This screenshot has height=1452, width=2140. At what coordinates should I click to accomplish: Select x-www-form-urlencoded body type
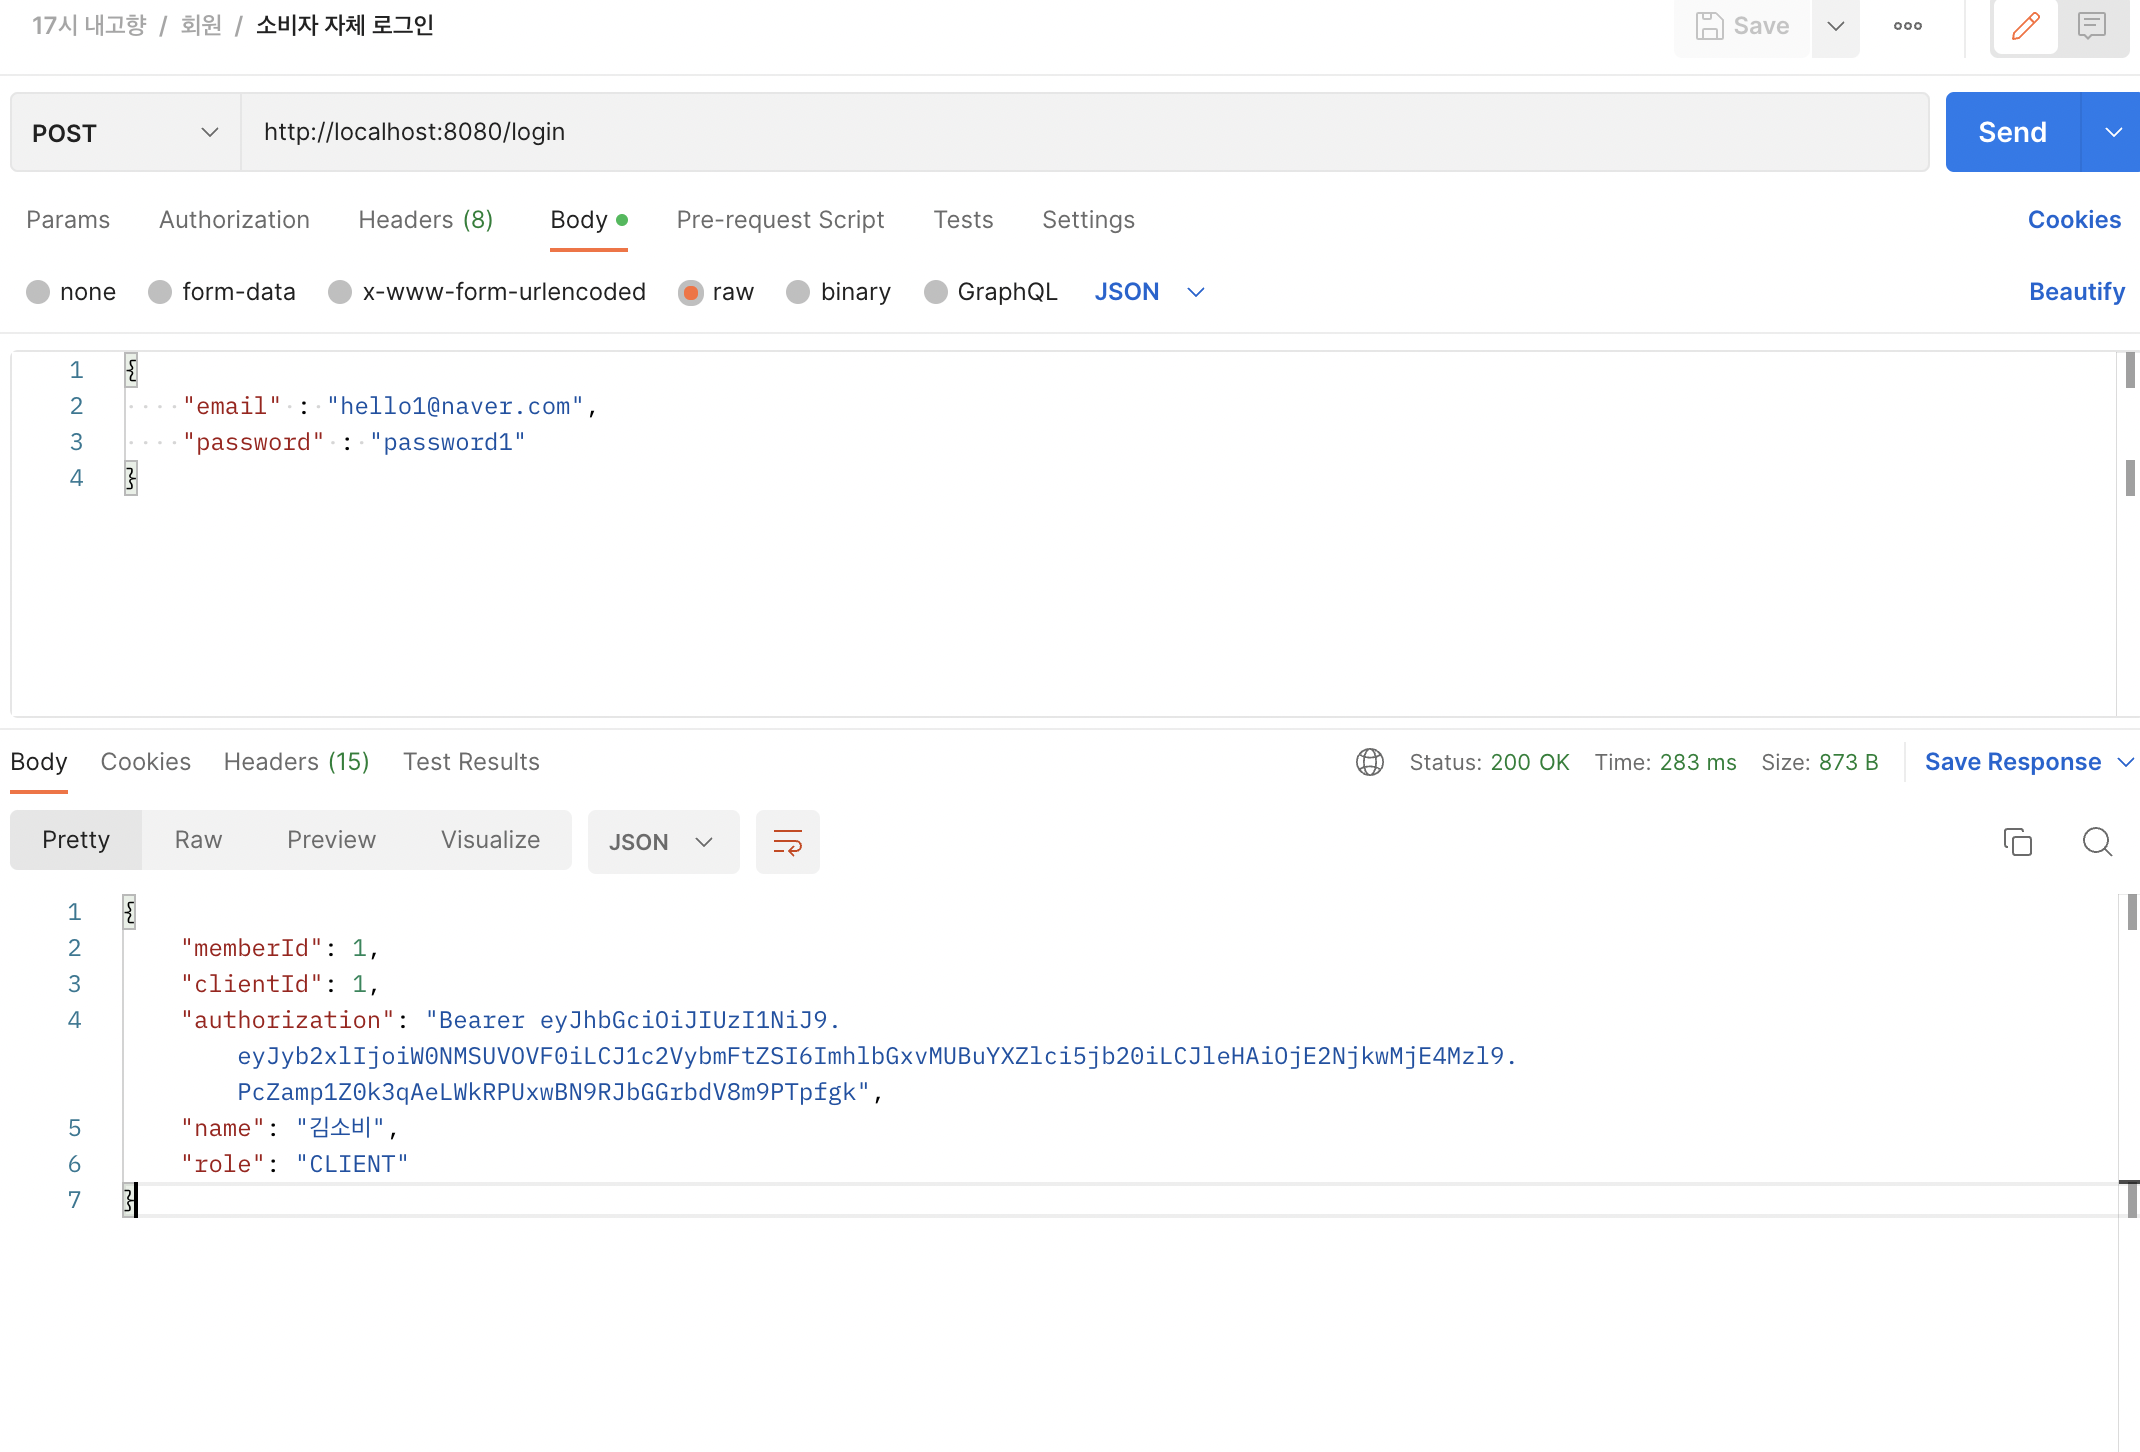[x=487, y=292]
